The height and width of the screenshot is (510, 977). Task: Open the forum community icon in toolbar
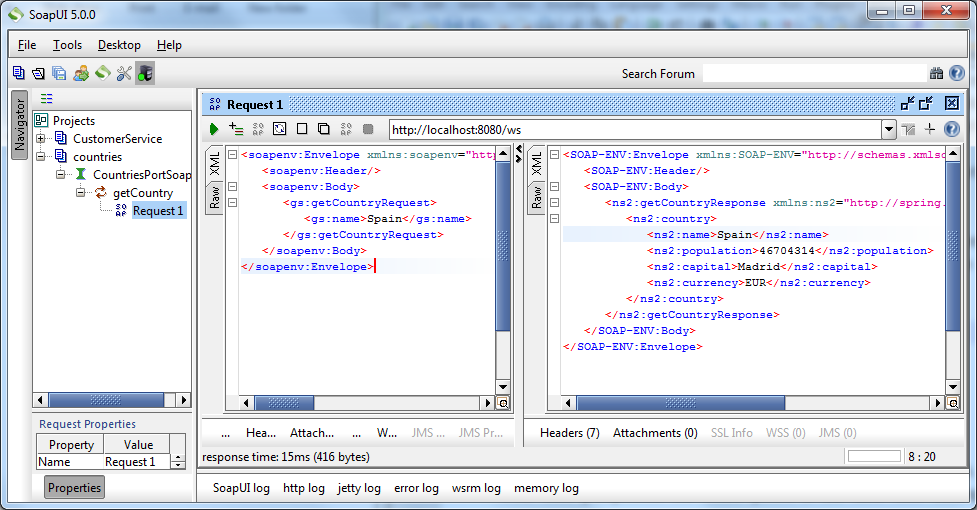coord(81,73)
